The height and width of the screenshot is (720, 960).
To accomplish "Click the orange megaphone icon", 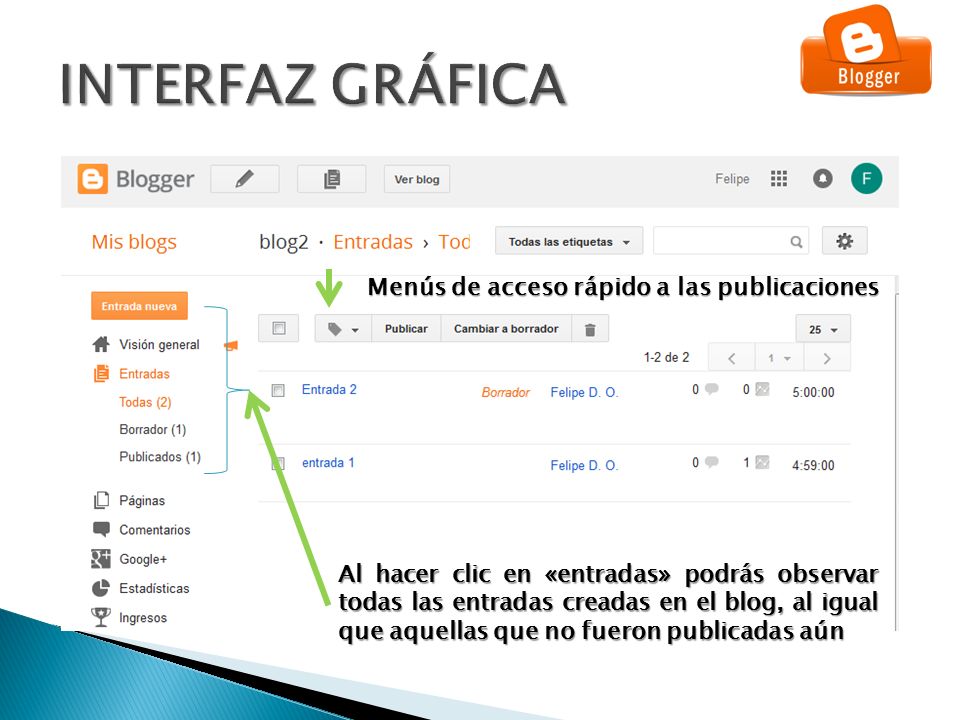I will [x=231, y=346].
